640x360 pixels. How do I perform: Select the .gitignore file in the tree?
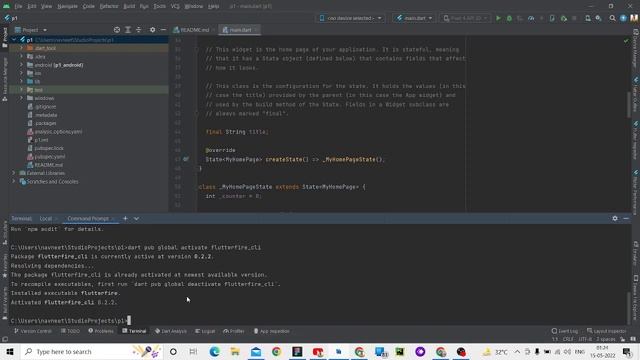coord(45,107)
